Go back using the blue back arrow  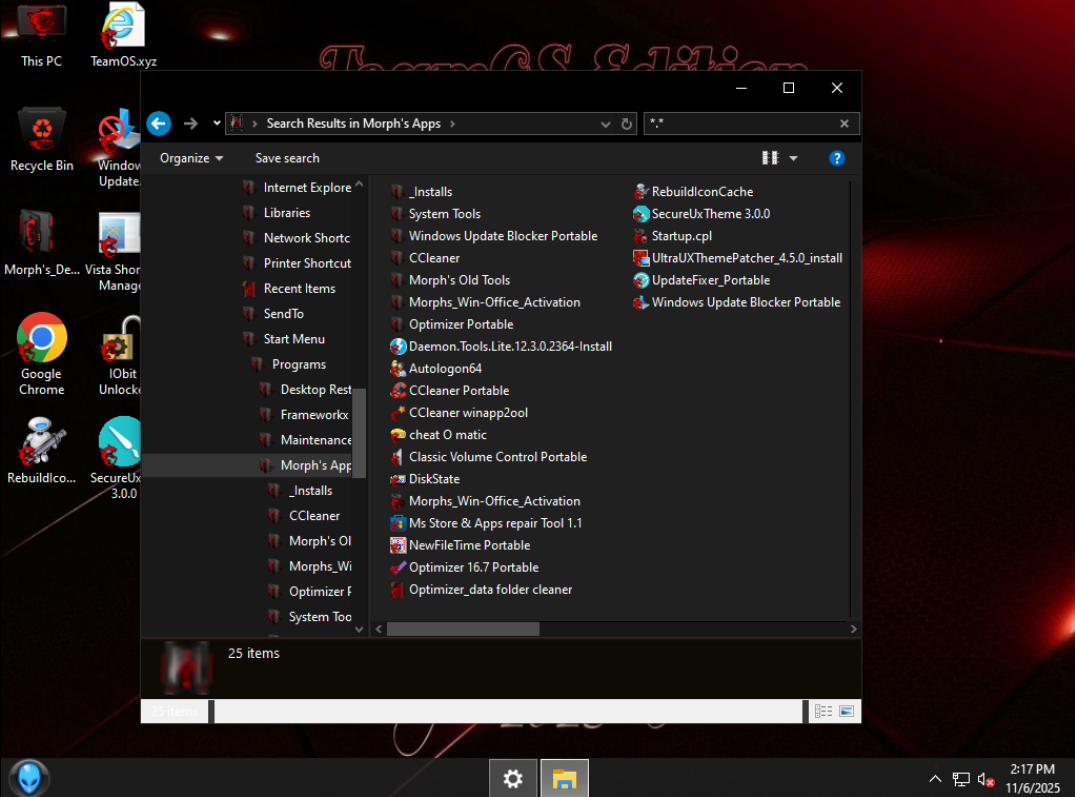point(158,123)
